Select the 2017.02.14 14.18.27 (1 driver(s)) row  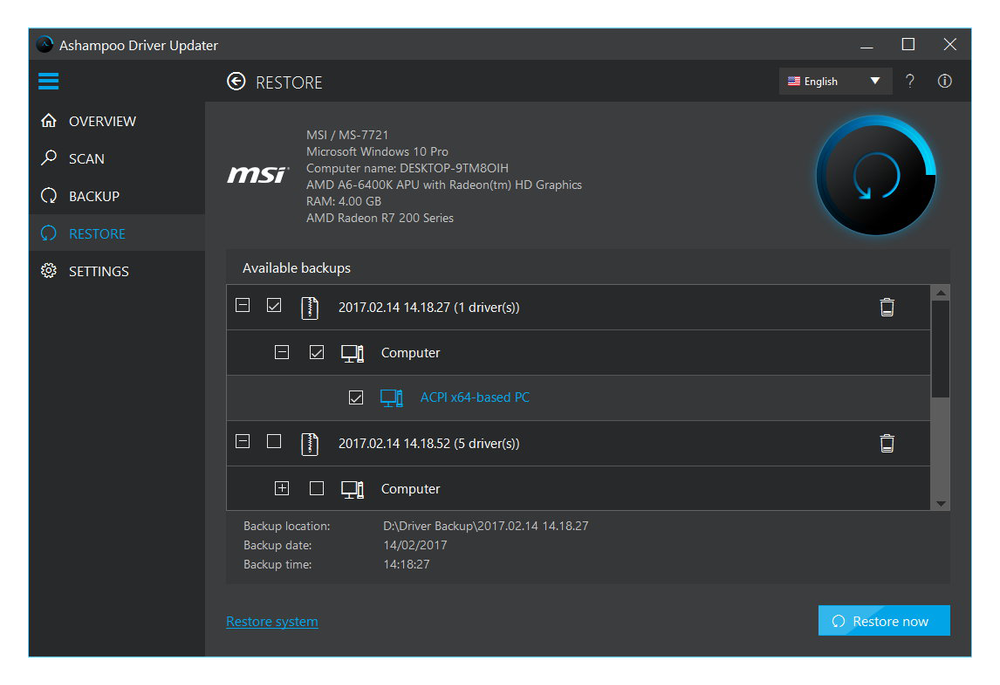pos(578,307)
